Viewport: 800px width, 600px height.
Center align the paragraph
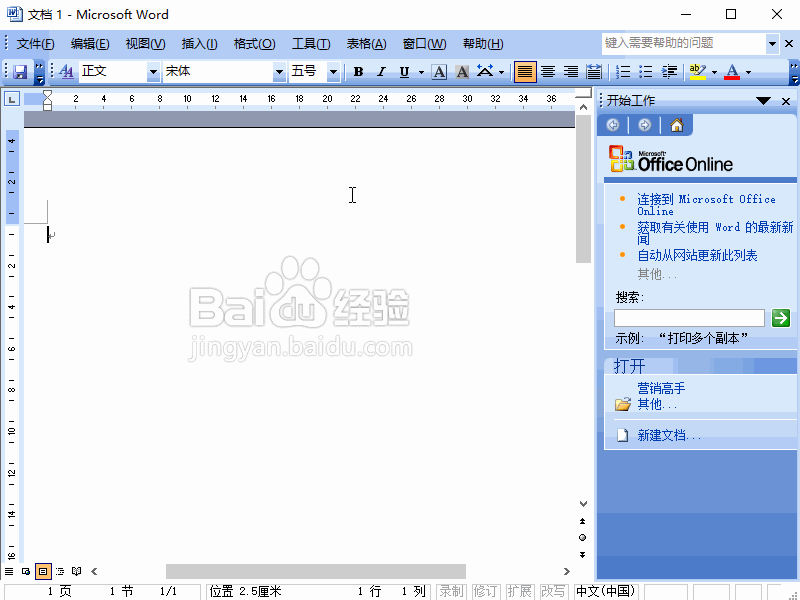click(548, 72)
